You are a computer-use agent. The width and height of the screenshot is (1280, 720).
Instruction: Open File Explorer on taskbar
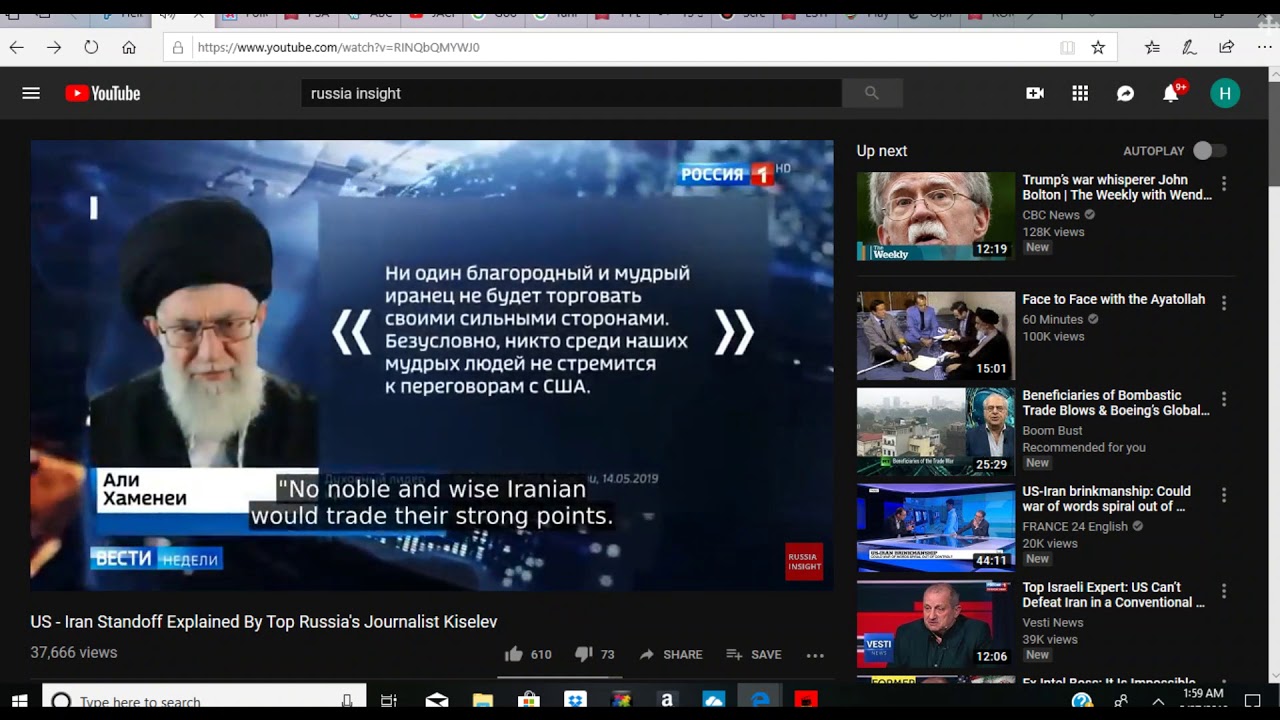pos(482,701)
